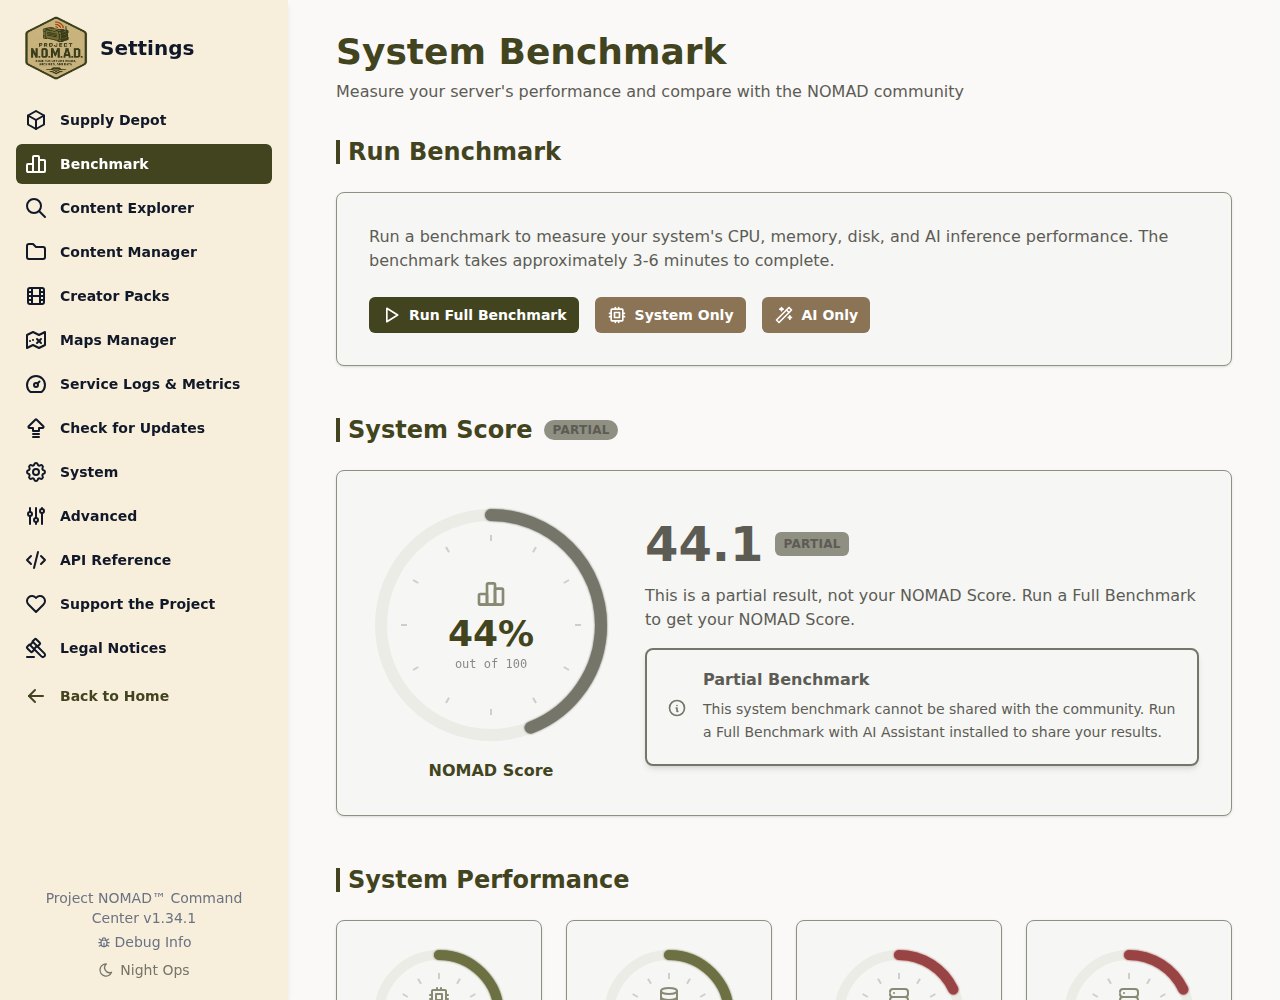
Task: Click the Service Logs gauge icon
Action: (36, 384)
